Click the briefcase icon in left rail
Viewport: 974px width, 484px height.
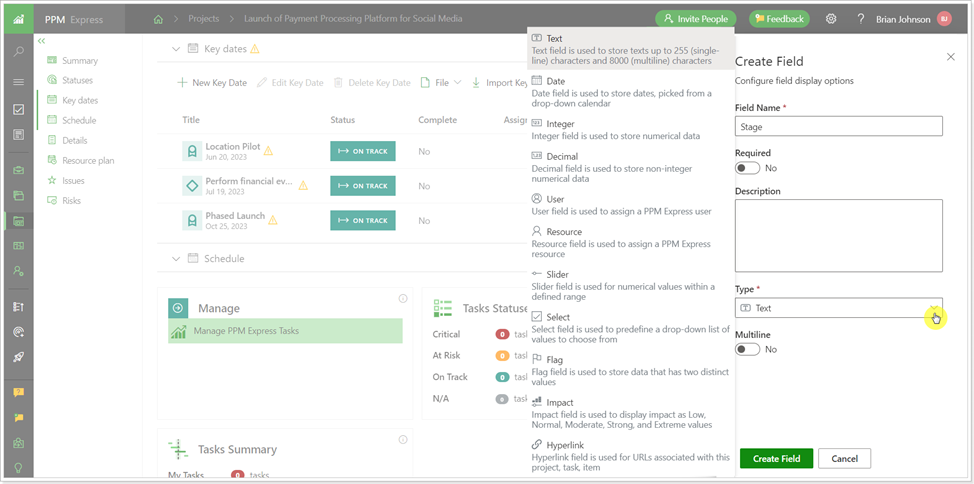click(x=19, y=170)
